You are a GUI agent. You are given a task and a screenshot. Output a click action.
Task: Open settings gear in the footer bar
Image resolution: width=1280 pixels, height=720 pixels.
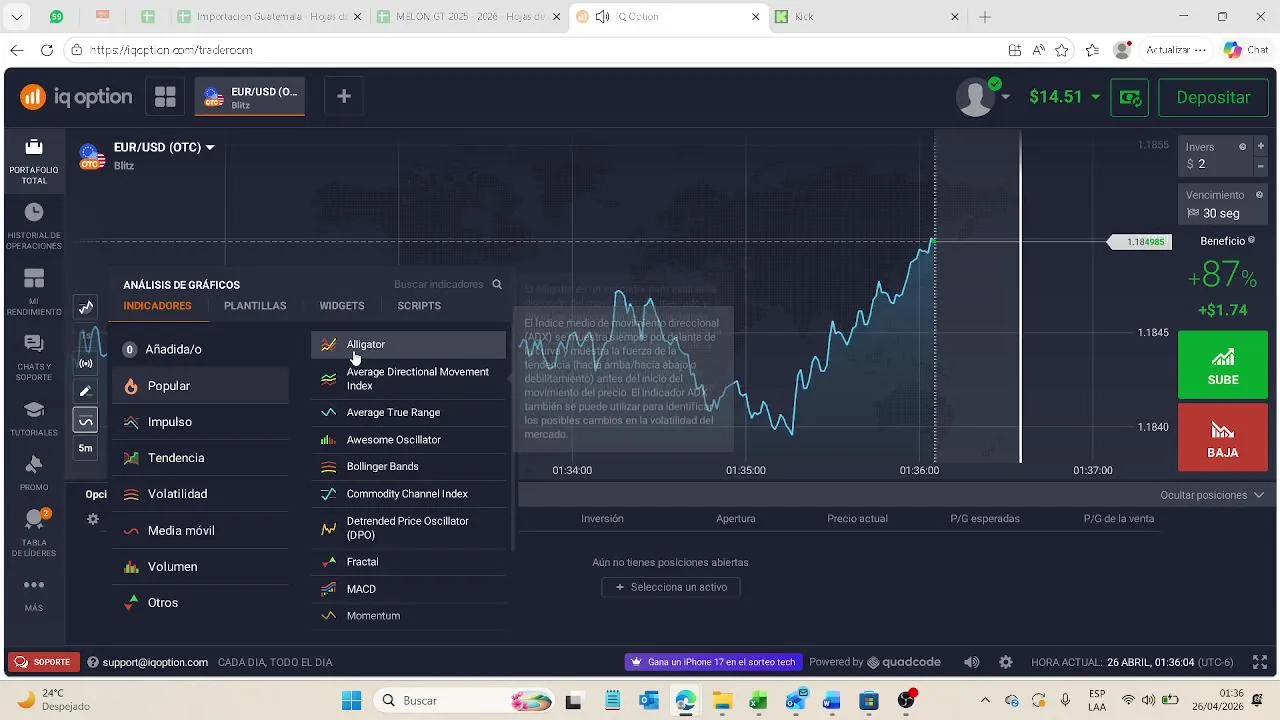[1006, 662]
